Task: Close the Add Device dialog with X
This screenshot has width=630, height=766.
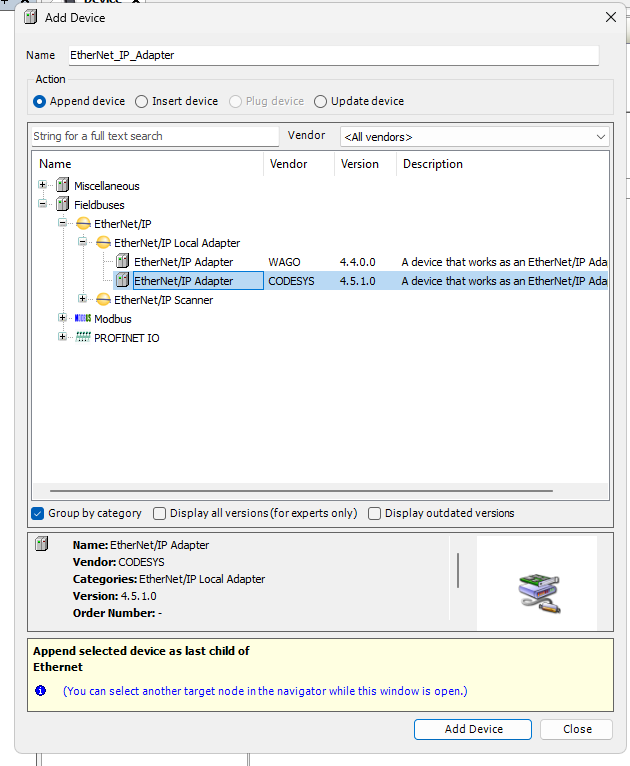Action: pos(610,18)
